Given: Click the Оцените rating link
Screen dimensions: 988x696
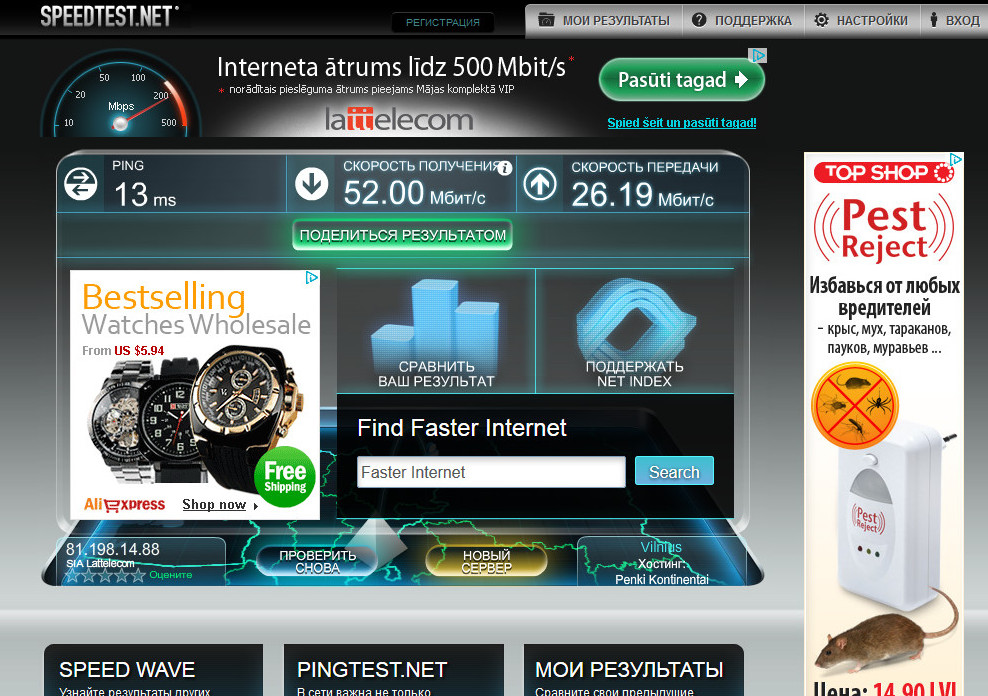Looking at the screenshot, I should [x=171, y=575].
